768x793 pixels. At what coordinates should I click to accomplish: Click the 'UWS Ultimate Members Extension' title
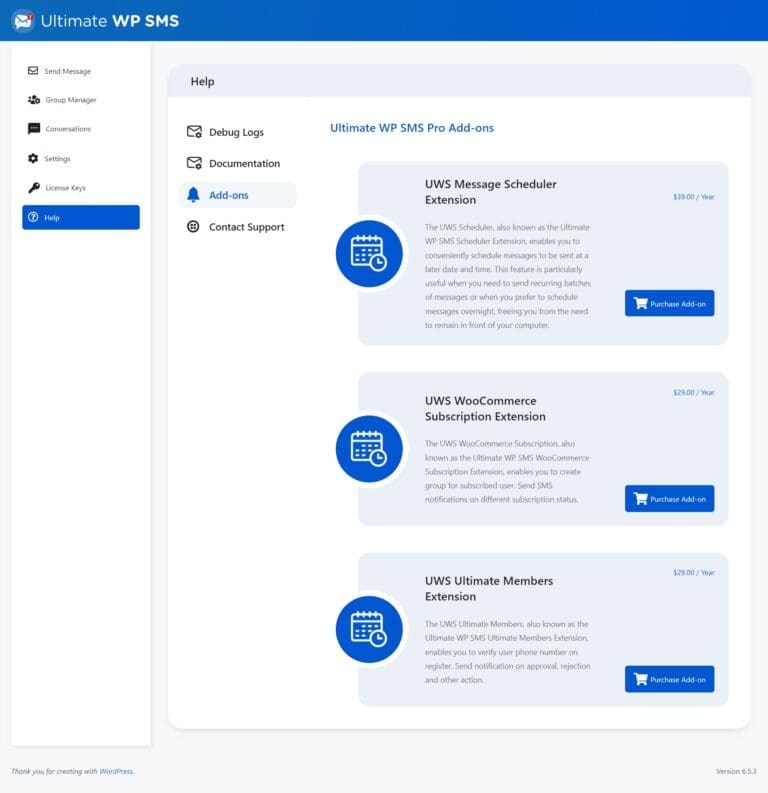[x=489, y=588]
